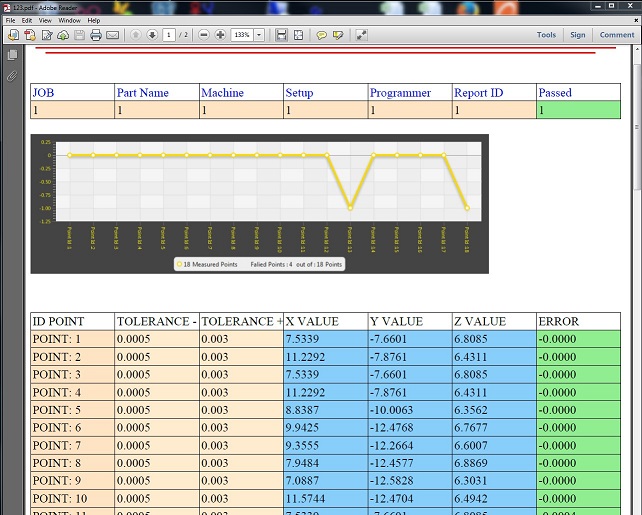This screenshot has height=515, width=642.
Task: Click the zoom out minus button
Action: click(x=203, y=35)
